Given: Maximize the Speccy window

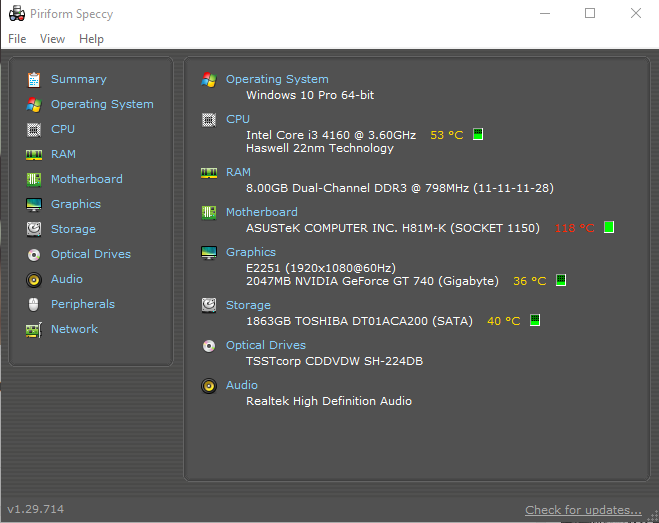Looking at the screenshot, I should 590,13.
